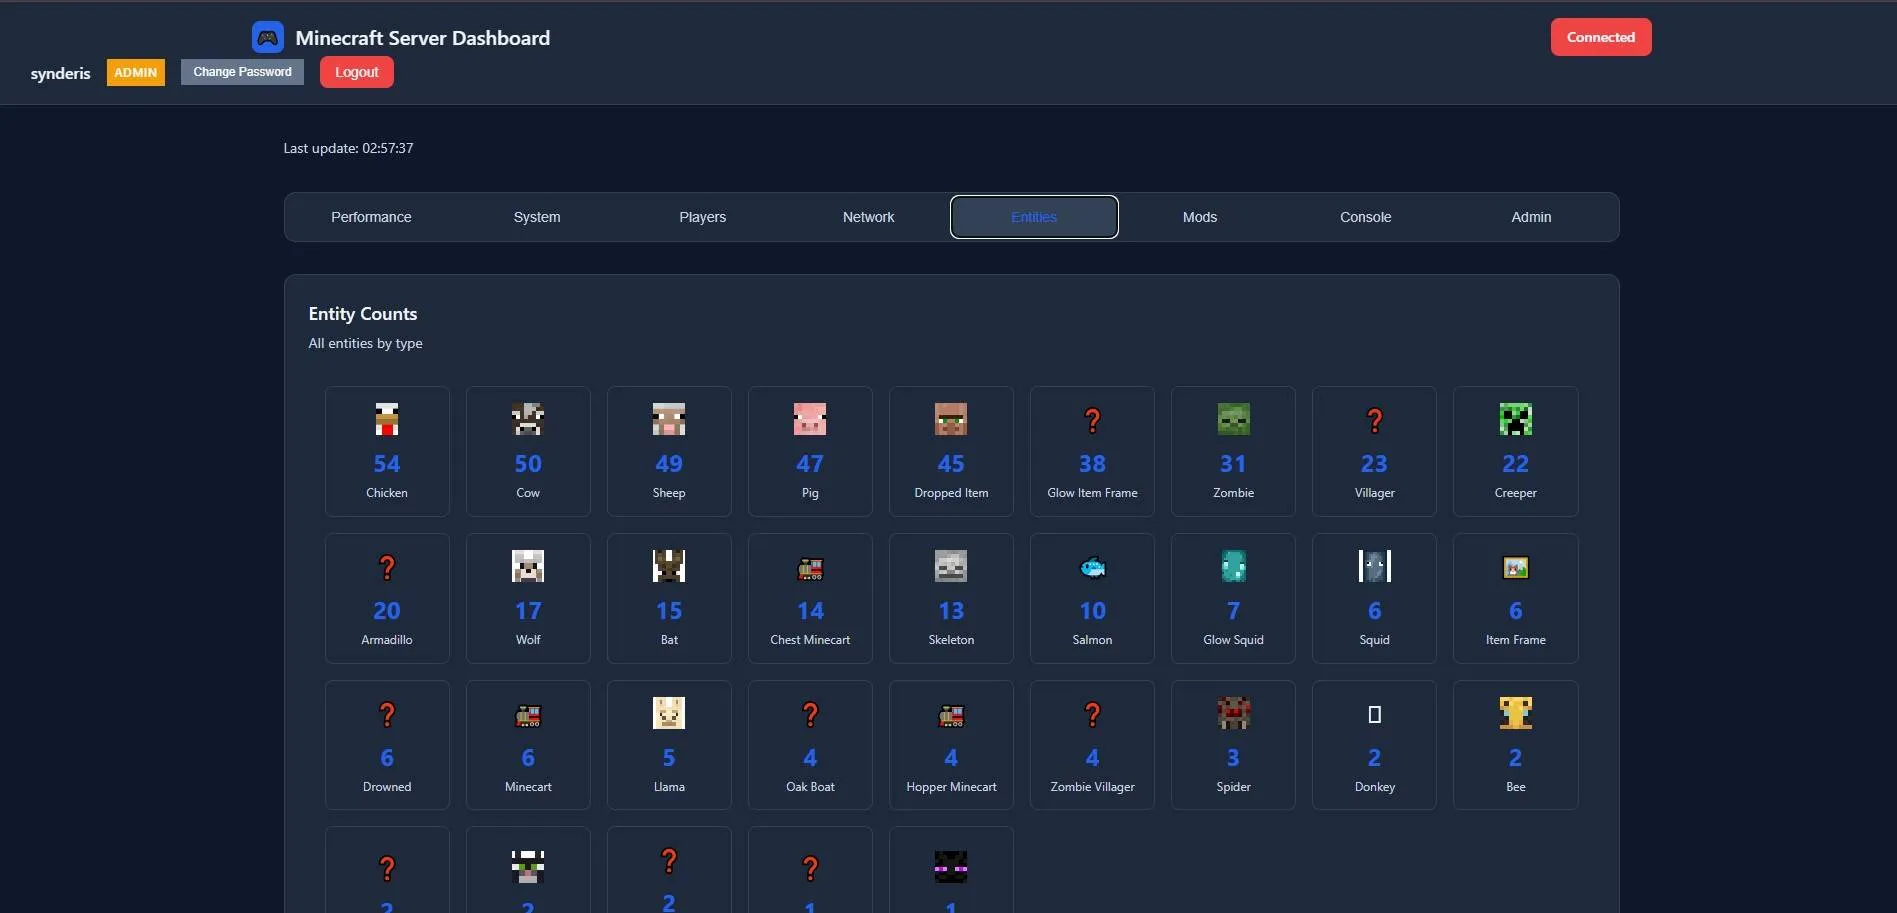Click the Glow Item Frame question mark icon

point(1092,421)
